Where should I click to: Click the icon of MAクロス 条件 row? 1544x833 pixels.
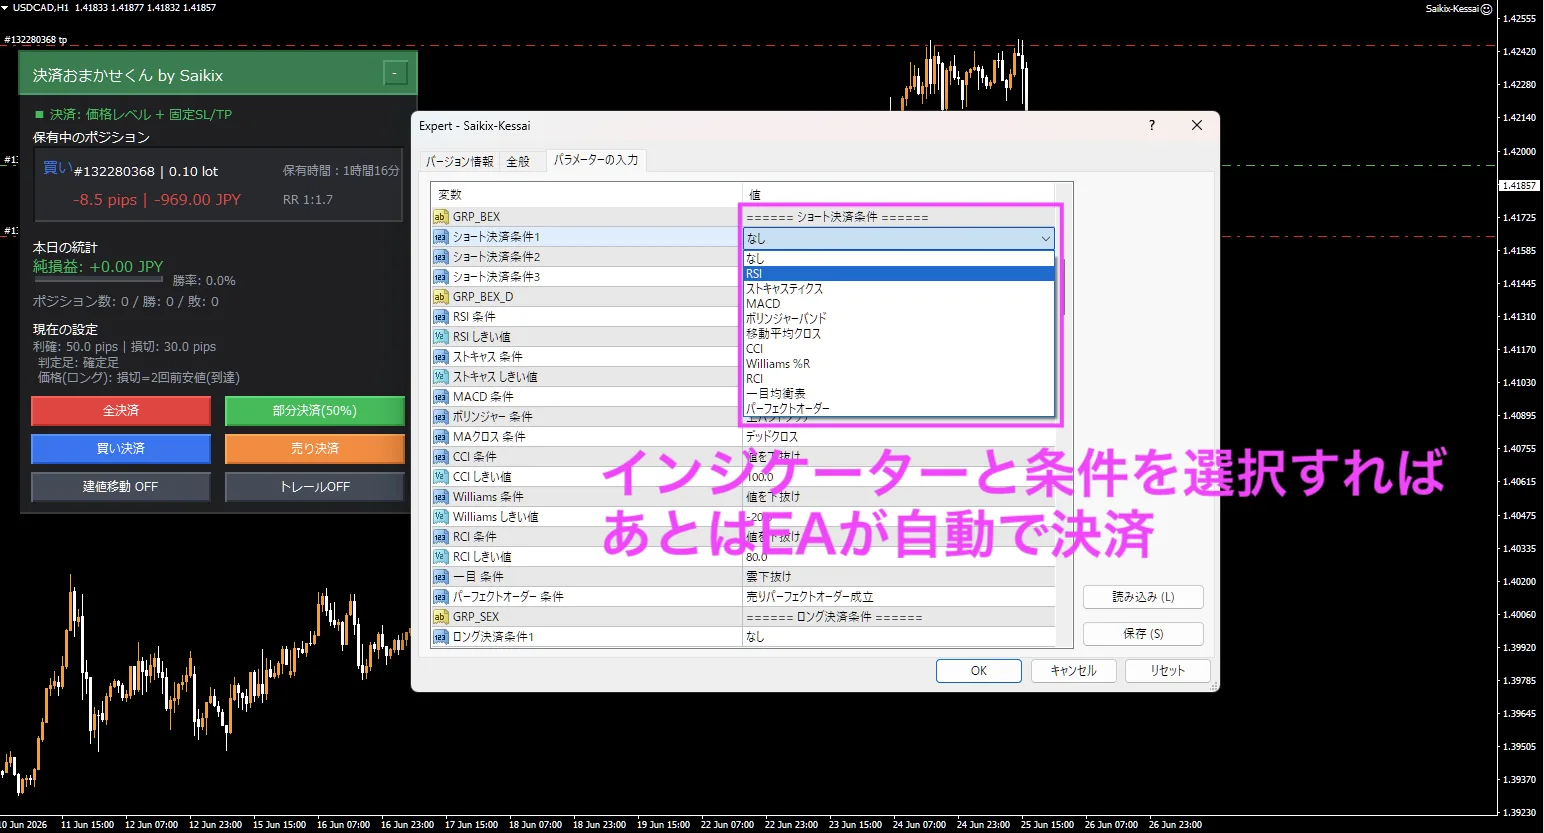[x=440, y=437]
